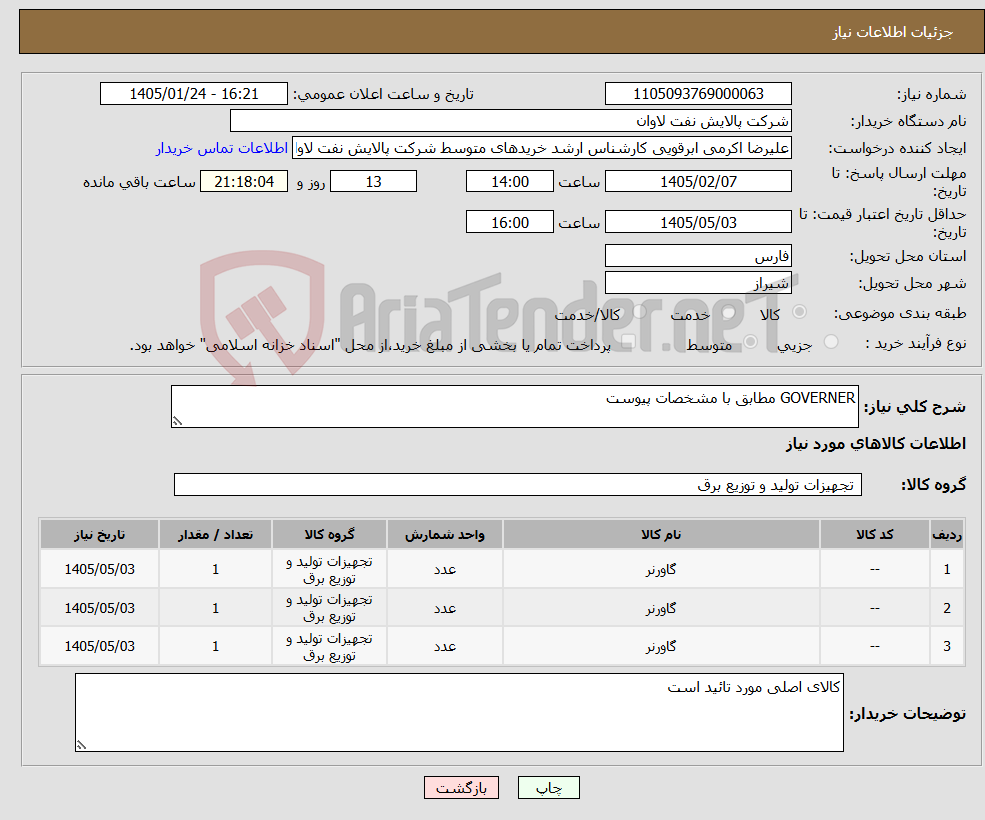Screen dimensions: 985x820
Task: Click the چاپ (print) button
Action: pos(548,787)
